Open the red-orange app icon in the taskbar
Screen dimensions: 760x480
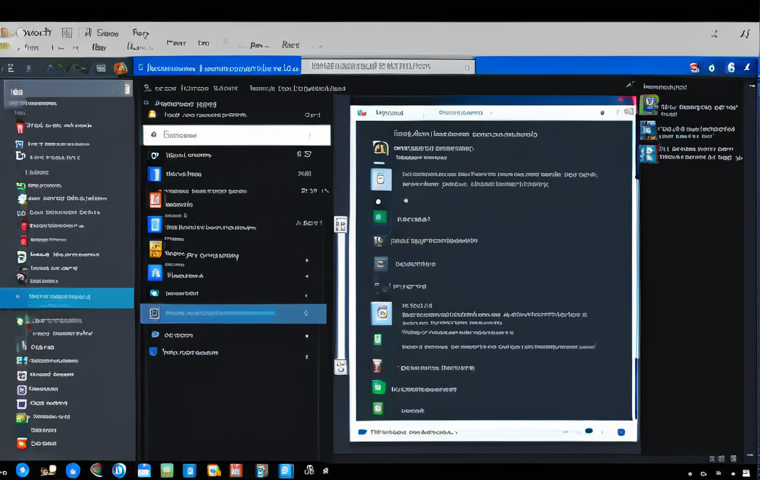point(236,470)
